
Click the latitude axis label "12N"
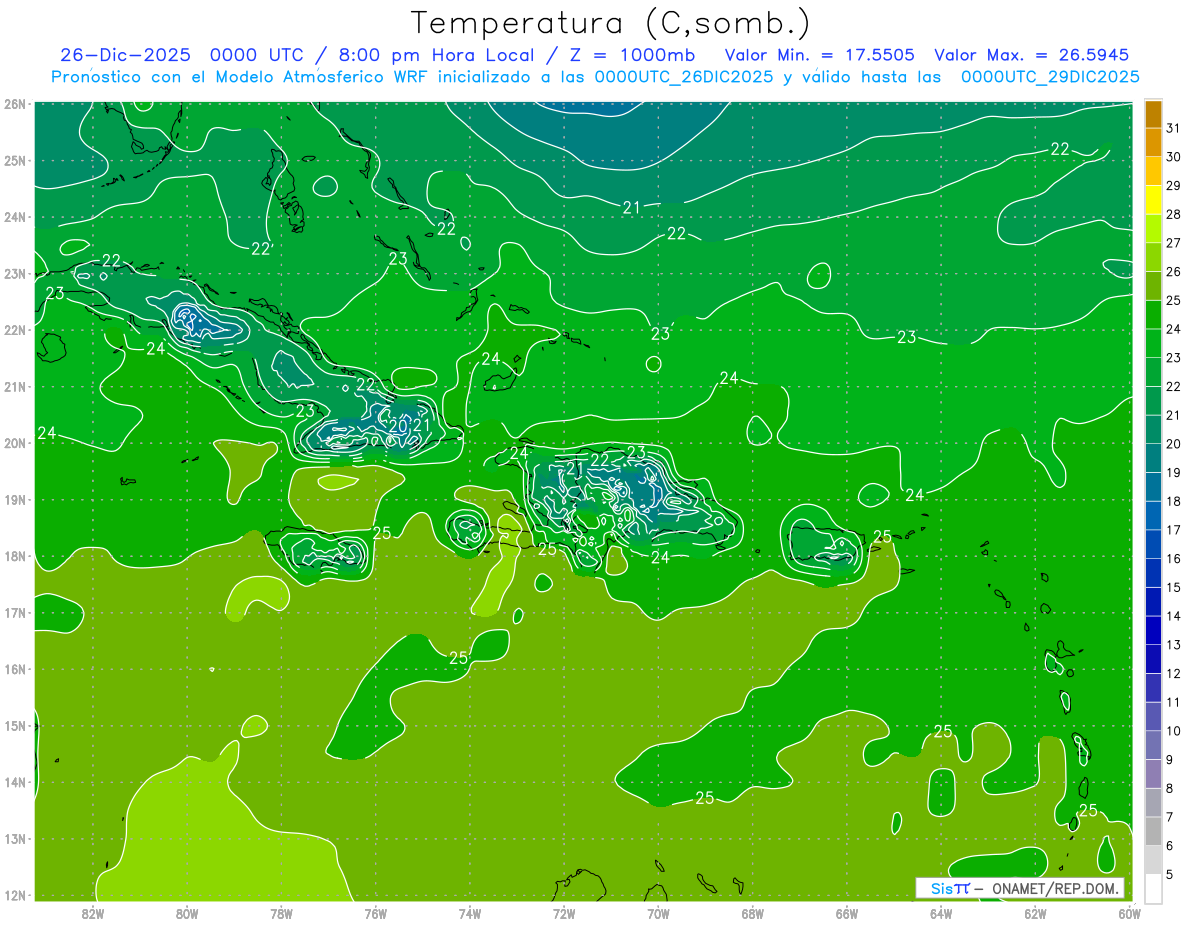click(14, 895)
